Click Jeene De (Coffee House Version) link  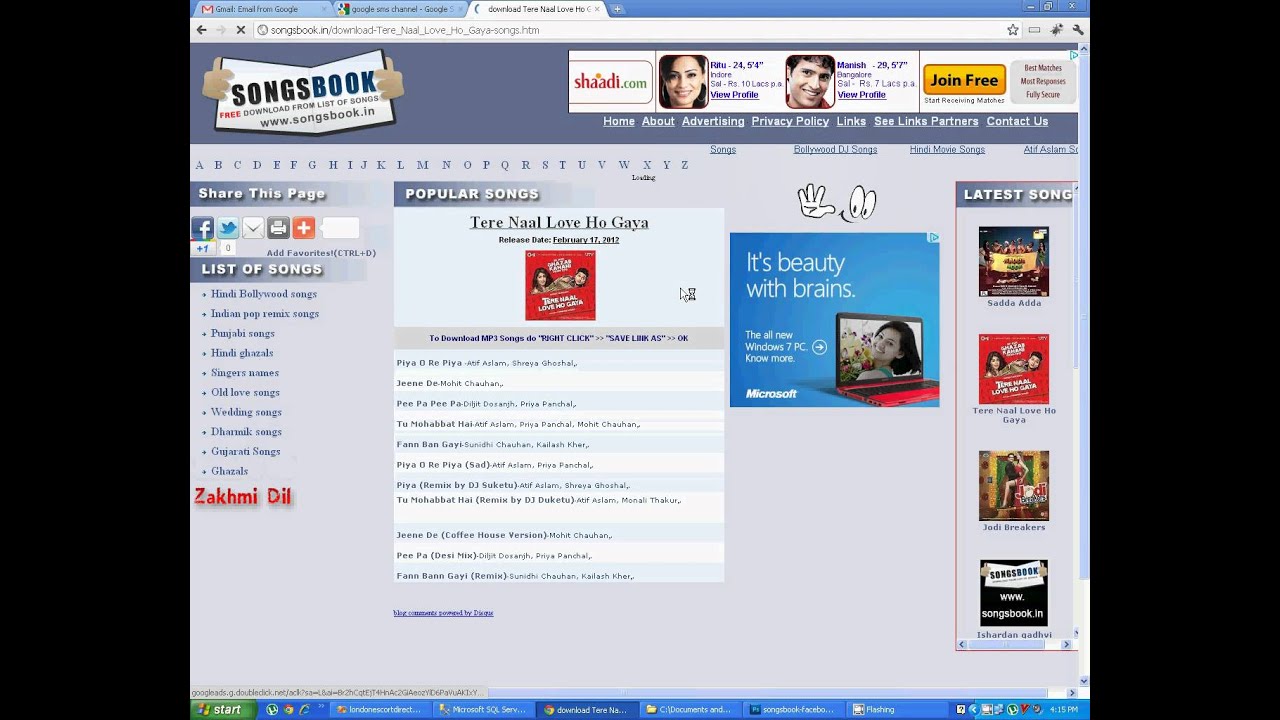tap(472, 535)
